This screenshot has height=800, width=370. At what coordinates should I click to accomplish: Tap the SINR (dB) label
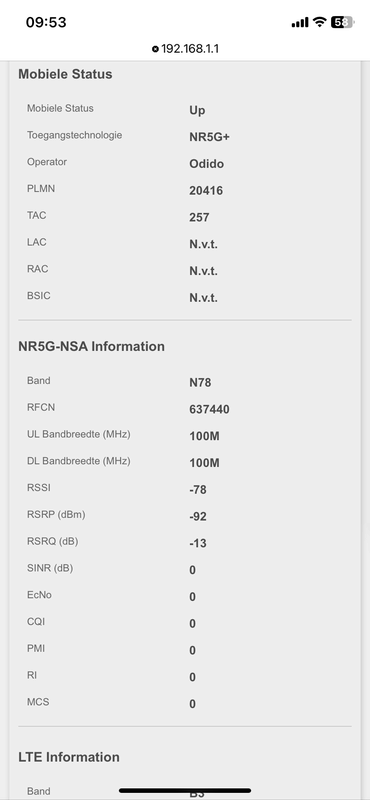pos(50,568)
